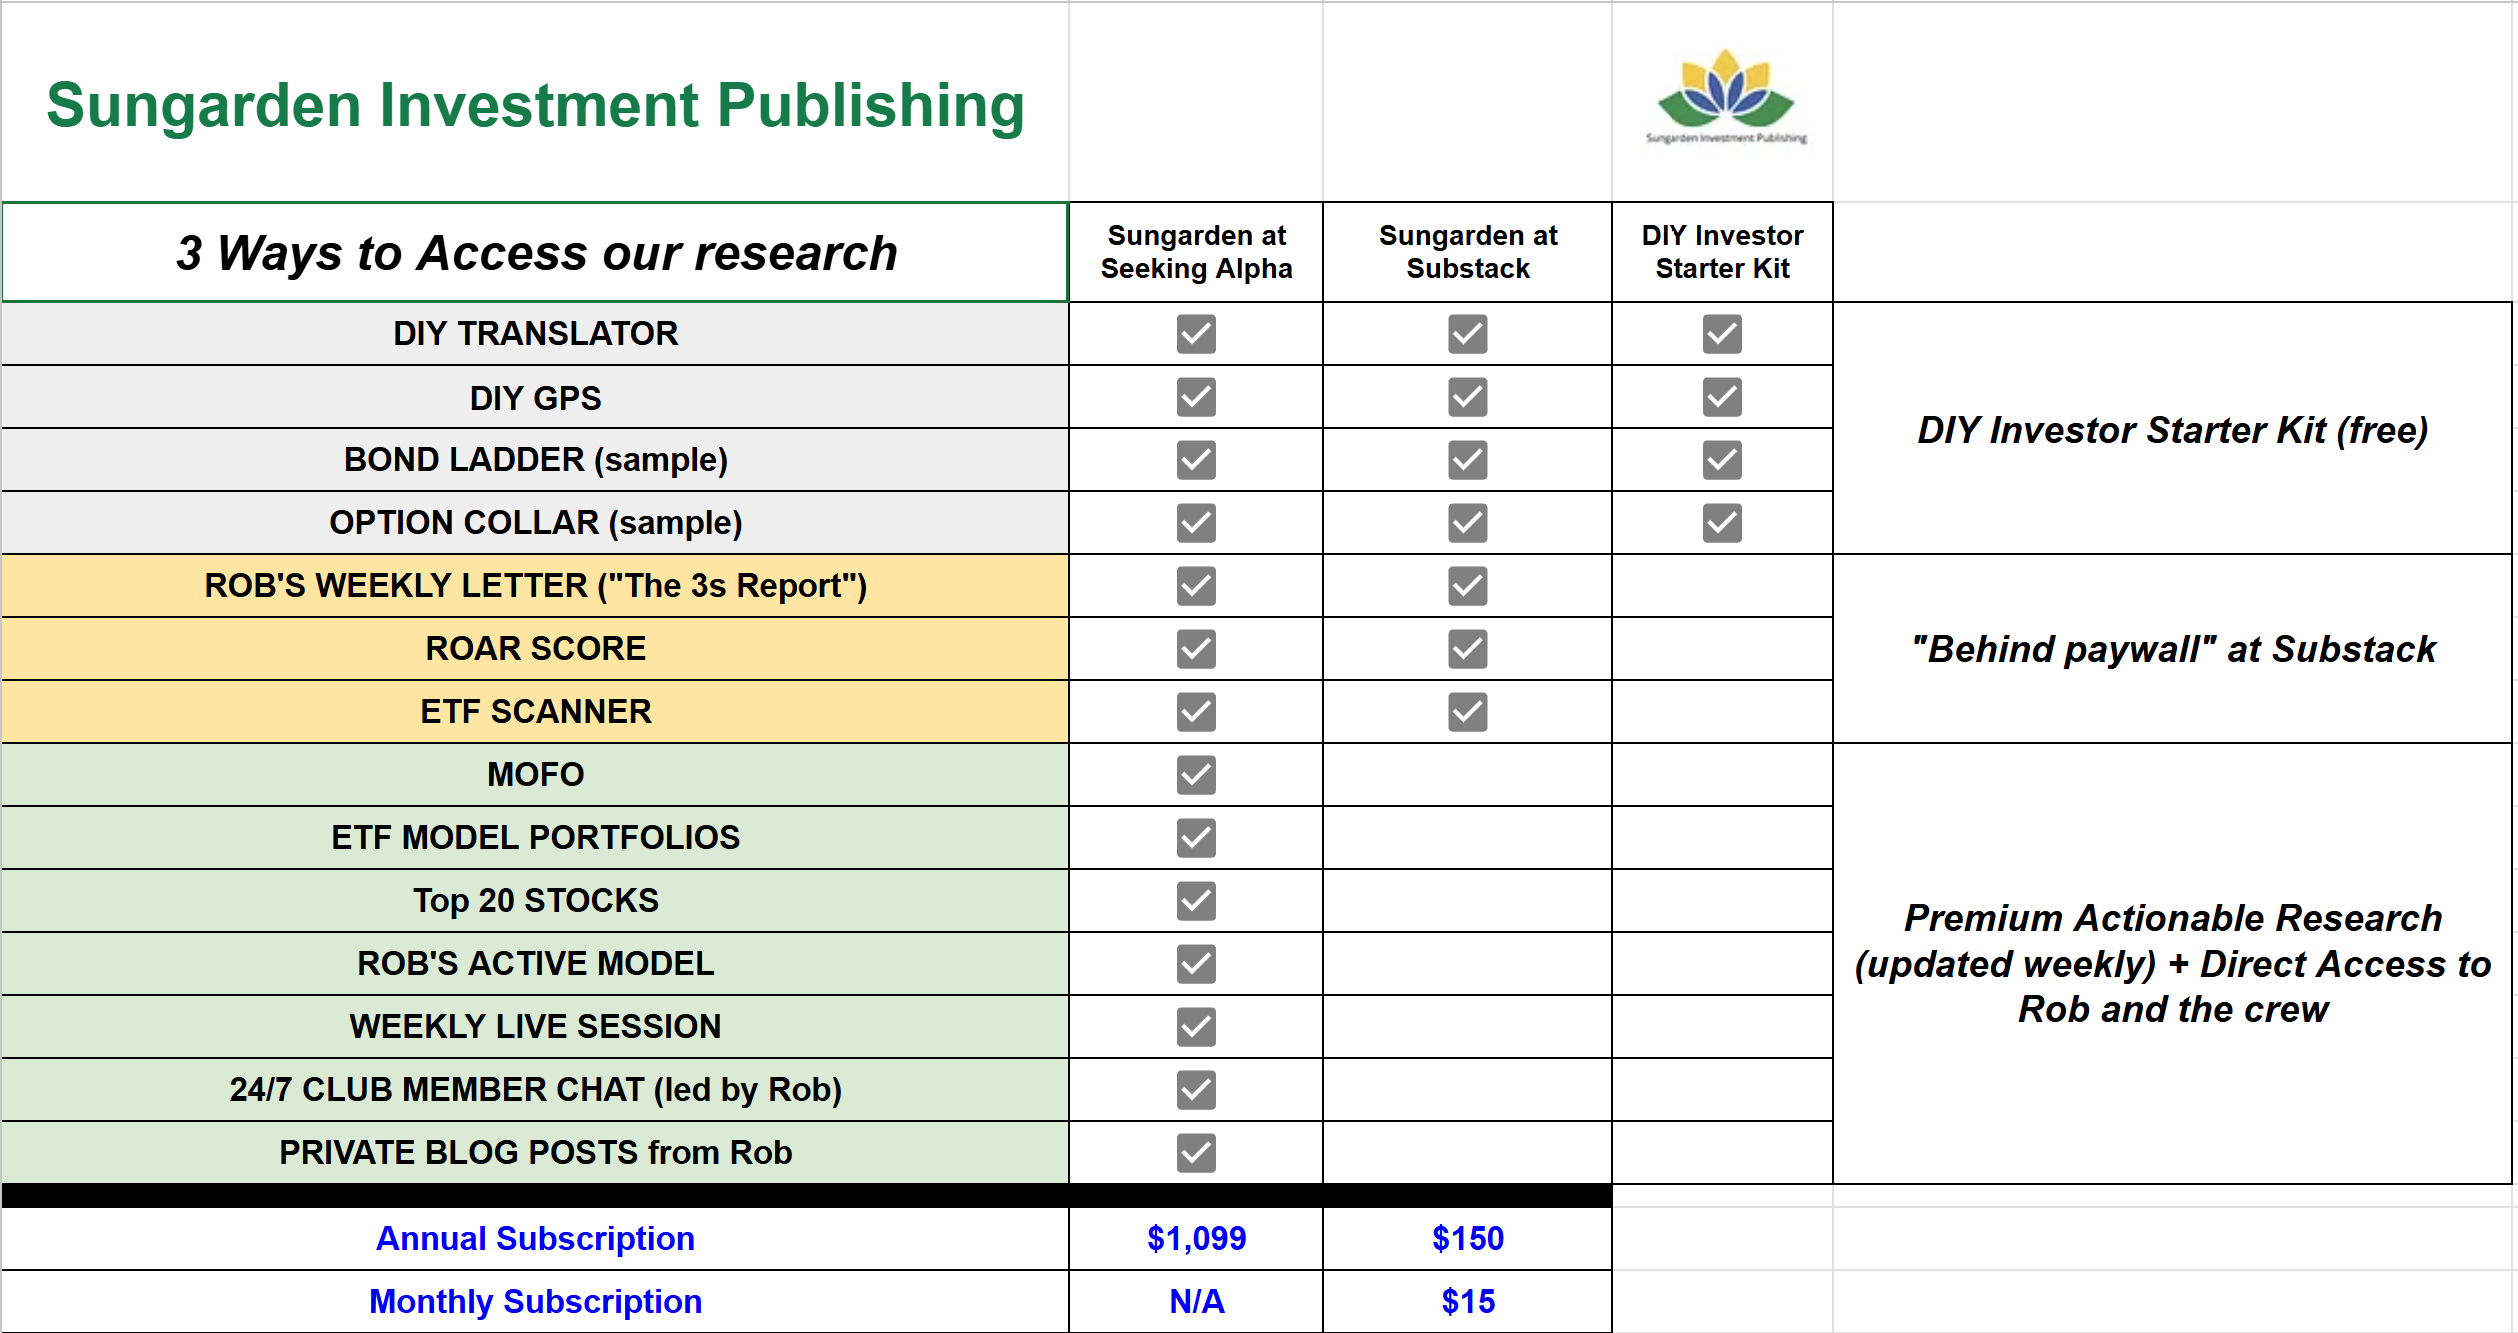Select the $1,099 annual price cell
2518x1333 pixels.
(1196, 1239)
